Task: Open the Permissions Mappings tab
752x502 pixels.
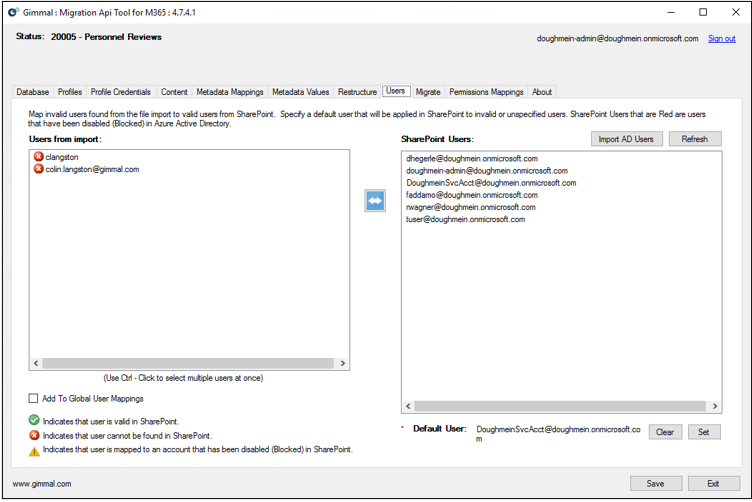Action: tap(486, 92)
